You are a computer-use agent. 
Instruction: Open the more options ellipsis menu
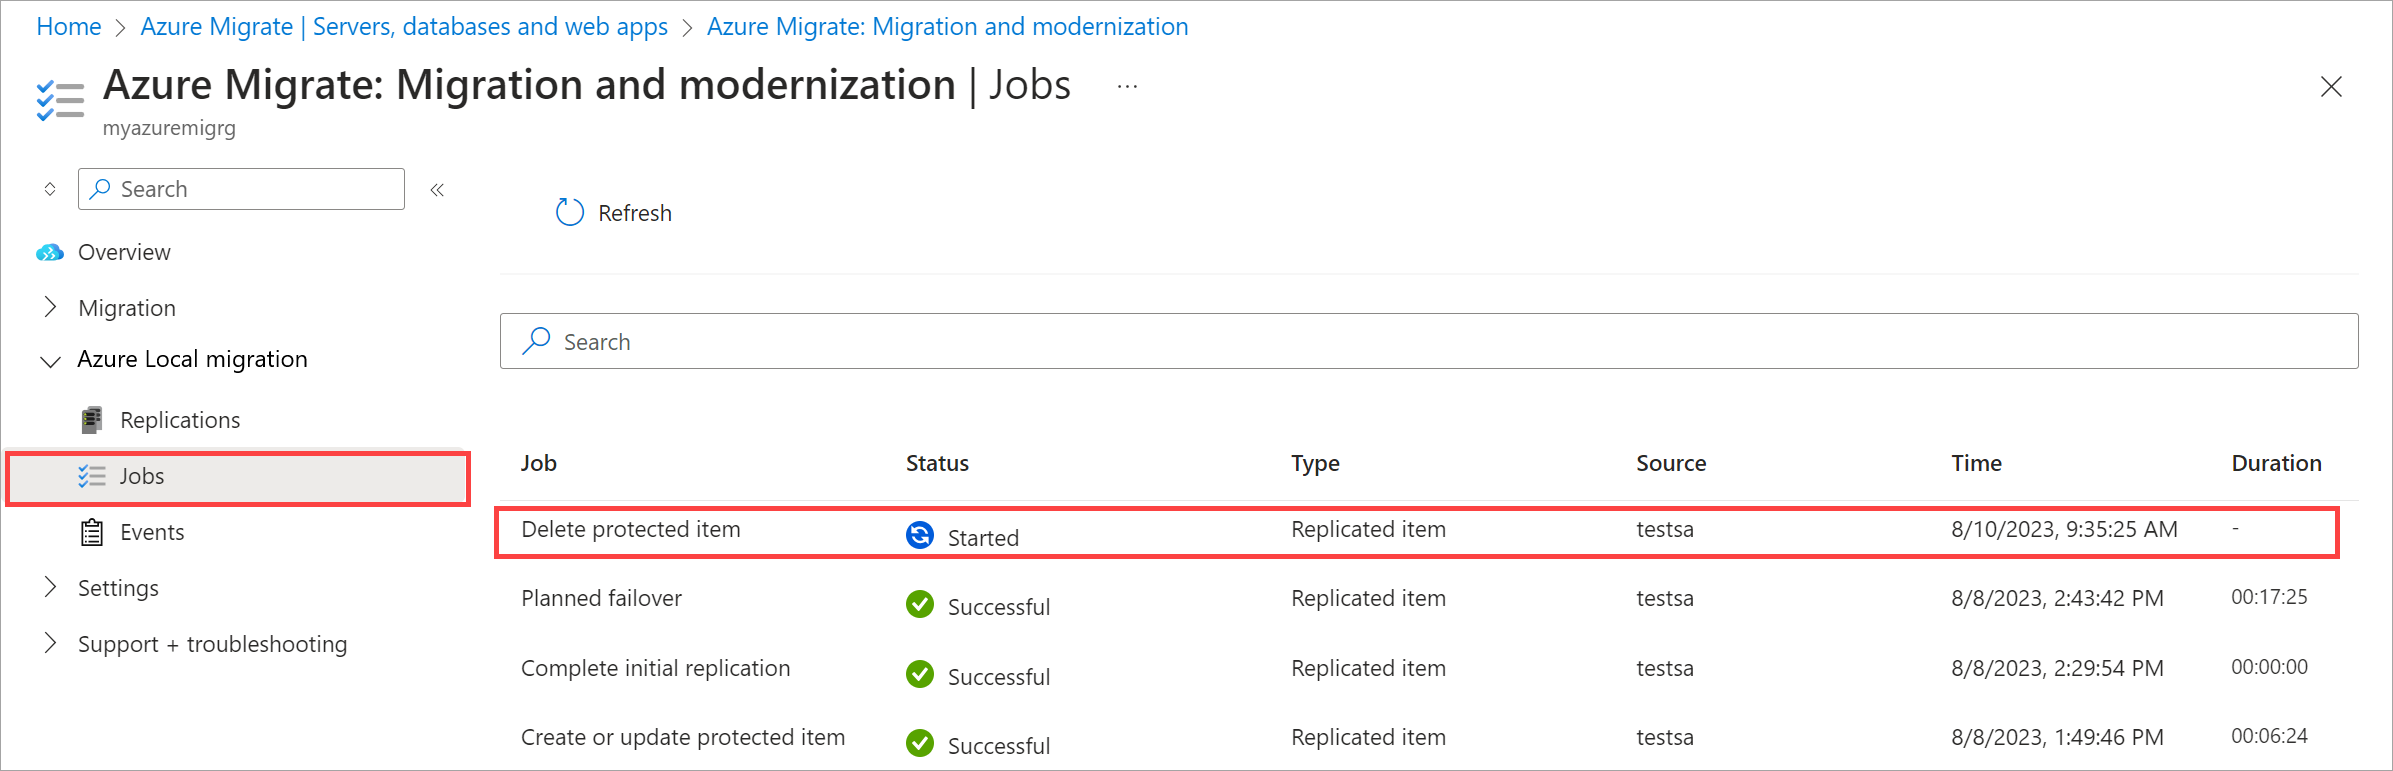(1127, 87)
